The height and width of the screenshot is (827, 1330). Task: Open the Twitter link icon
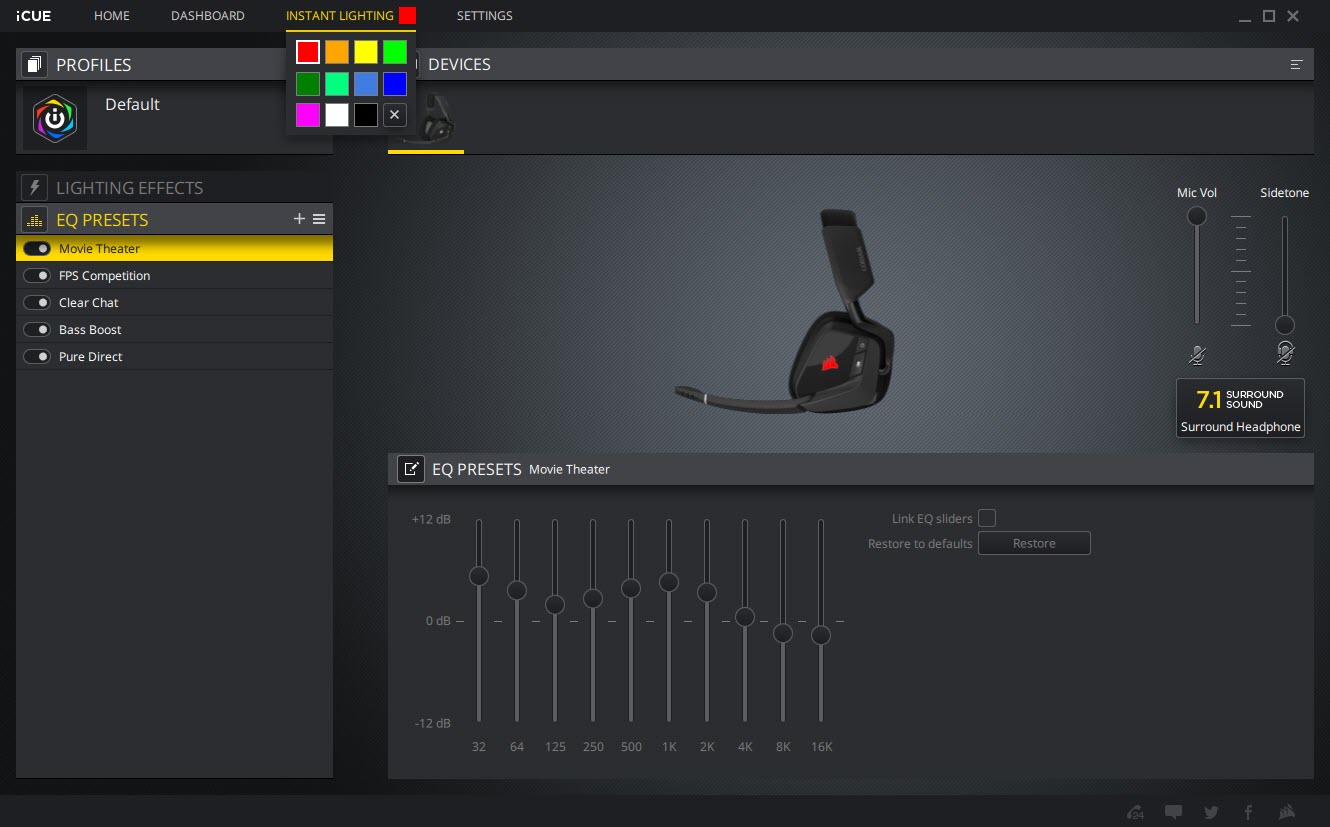[x=1212, y=812]
